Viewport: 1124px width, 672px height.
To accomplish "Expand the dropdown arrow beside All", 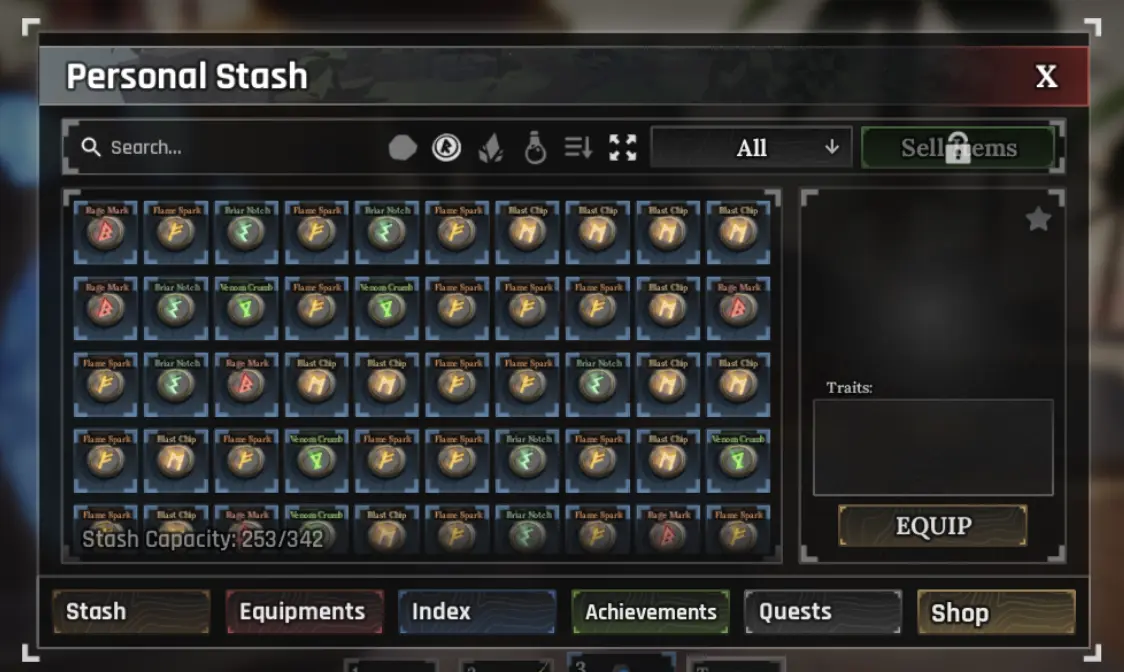I will tap(832, 147).
